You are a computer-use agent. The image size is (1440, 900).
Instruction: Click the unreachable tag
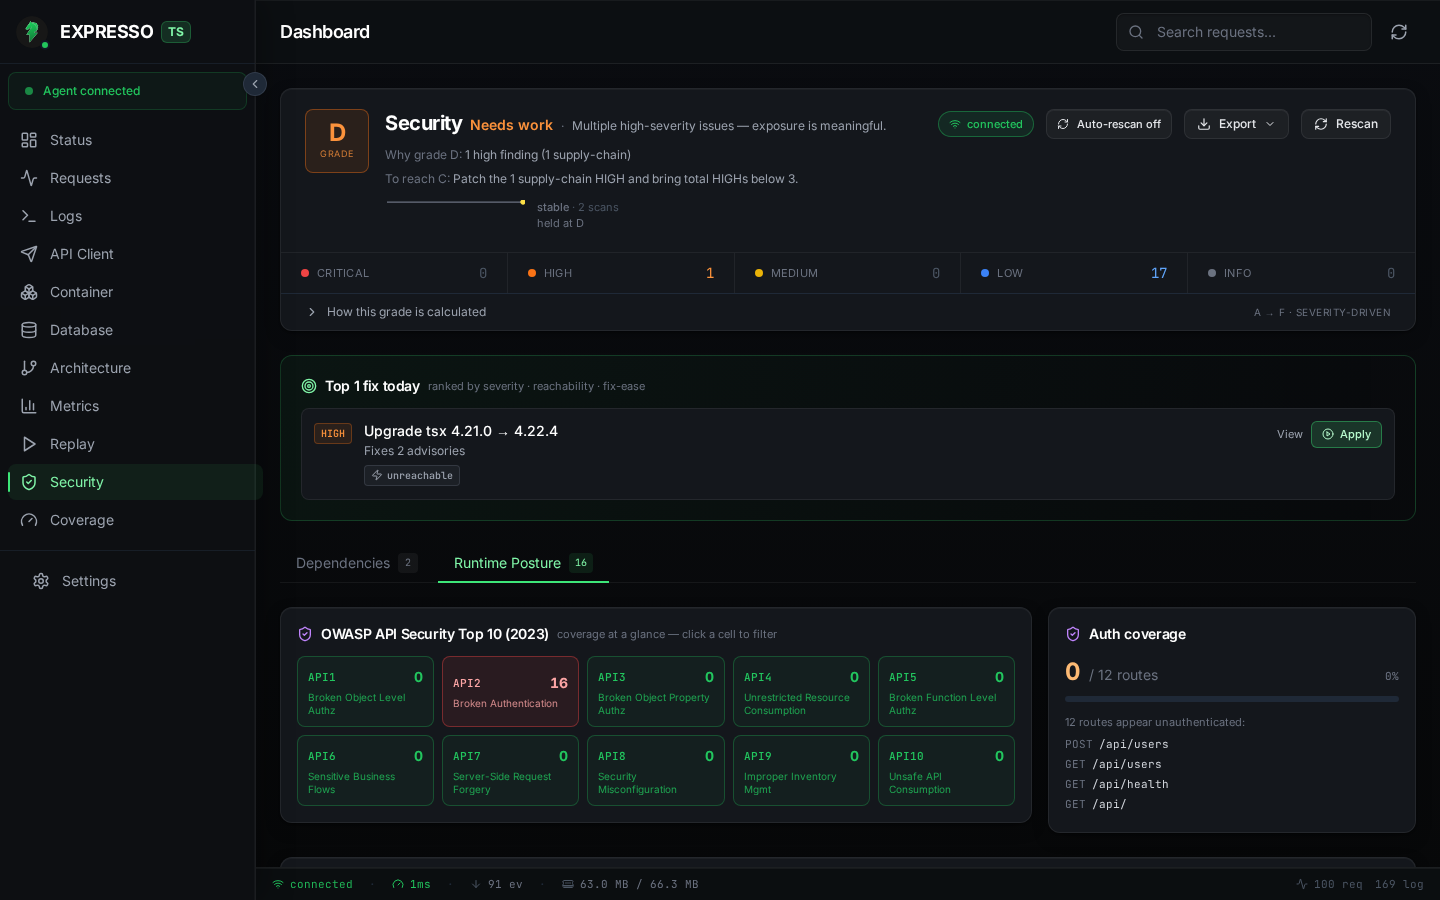[412, 476]
